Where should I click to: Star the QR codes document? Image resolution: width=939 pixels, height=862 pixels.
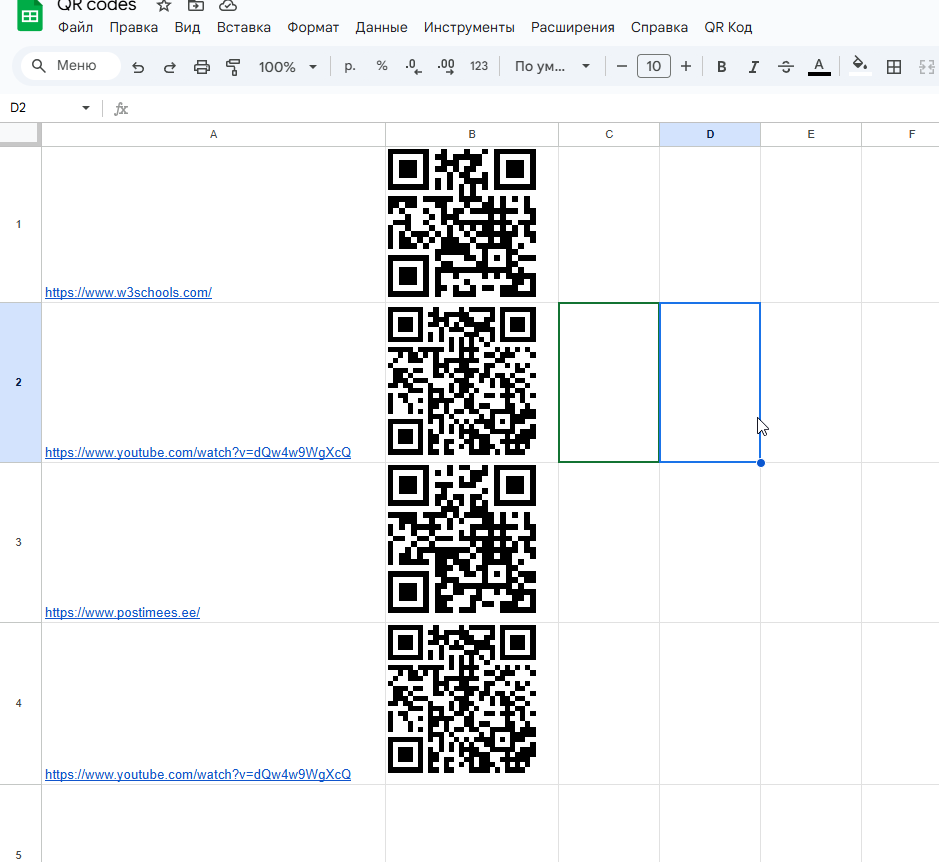(x=164, y=6)
